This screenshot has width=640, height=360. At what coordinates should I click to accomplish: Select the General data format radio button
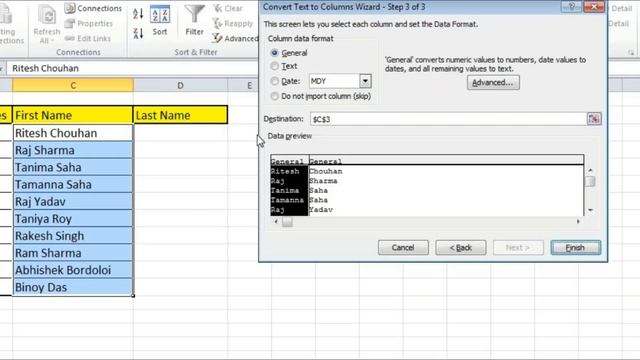pos(275,53)
